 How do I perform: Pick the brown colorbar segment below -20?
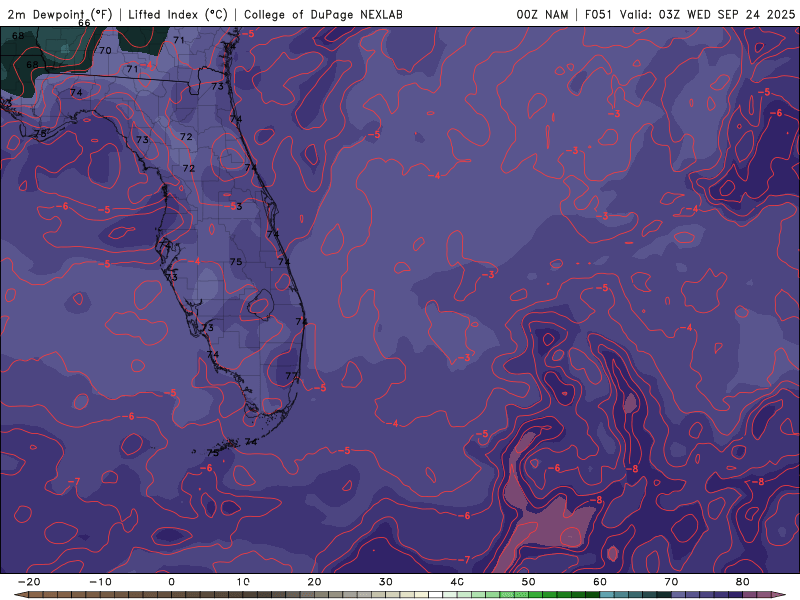[36, 595]
